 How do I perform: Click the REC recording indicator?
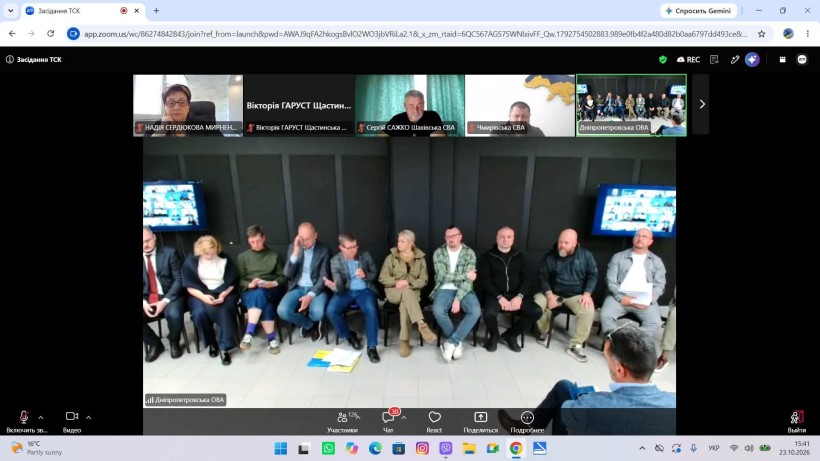688,60
